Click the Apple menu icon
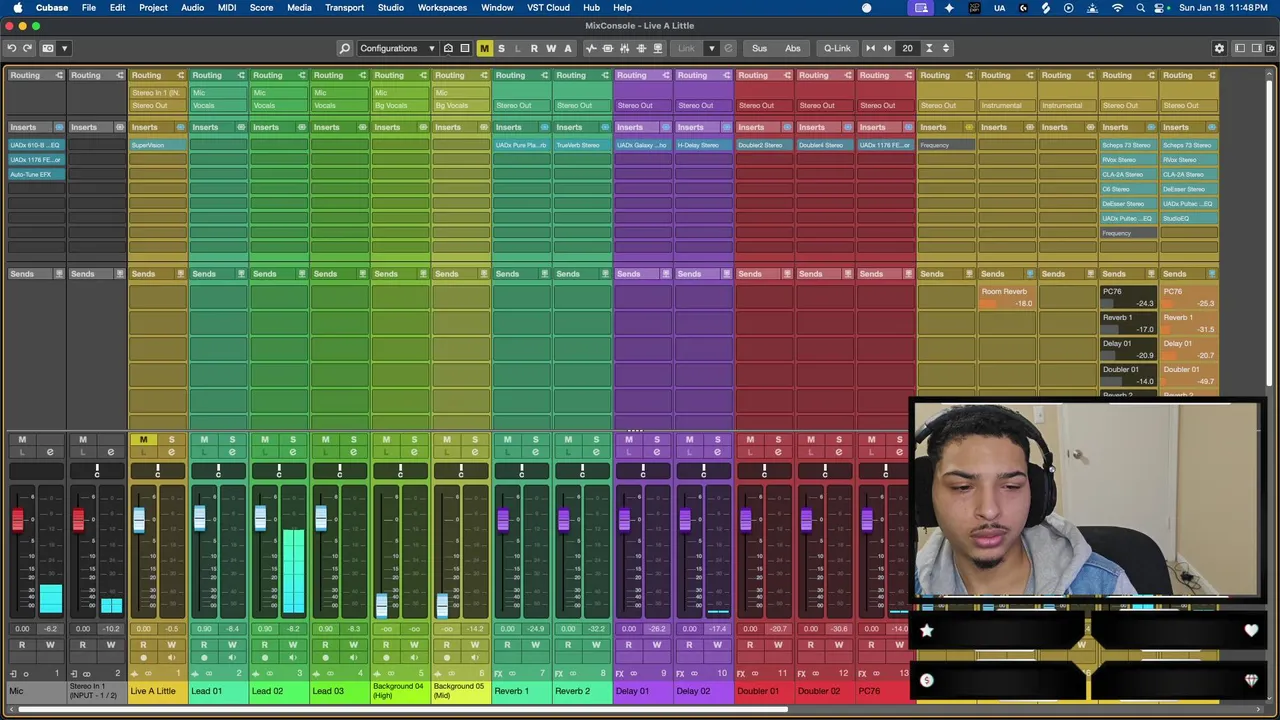The width and height of the screenshot is (1280, 720). (17, 7)
